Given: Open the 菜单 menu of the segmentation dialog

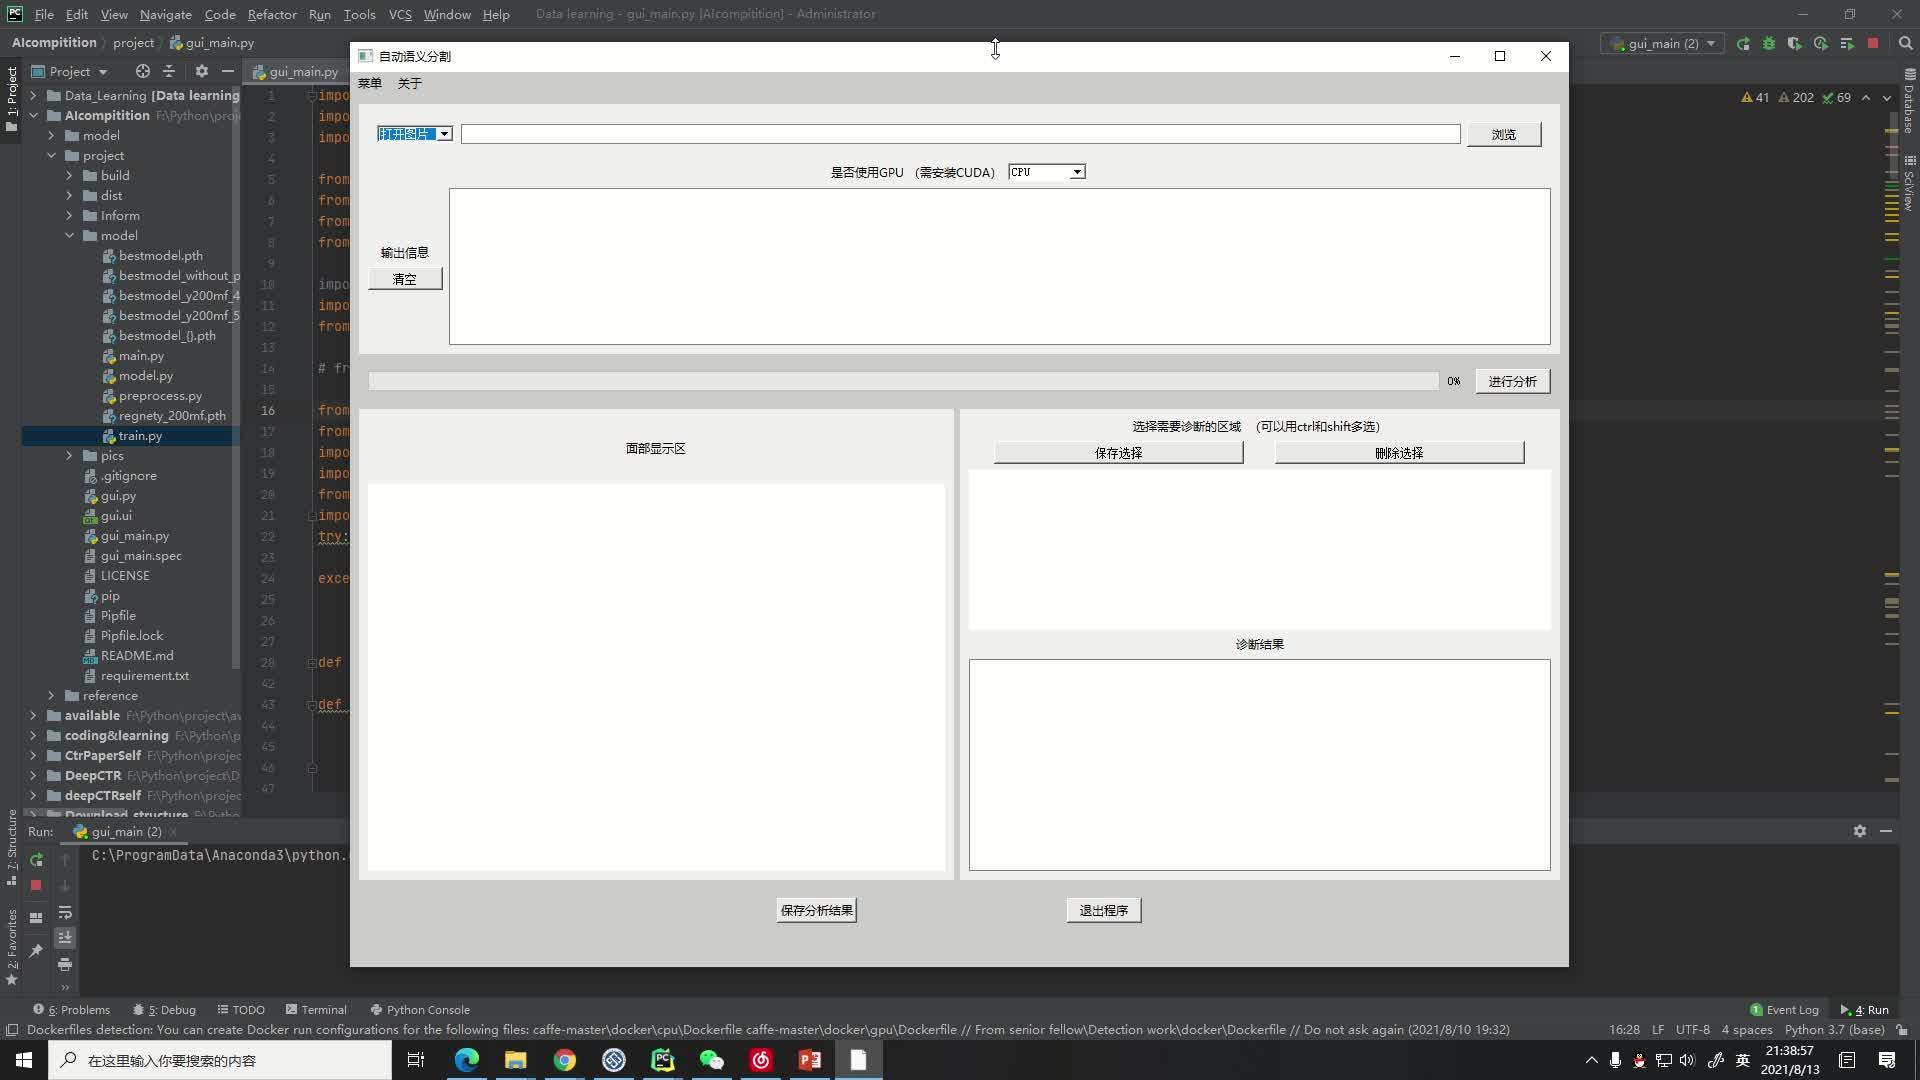Looking at the screenshot, I should pyautogui.click(x=369, y=83).
